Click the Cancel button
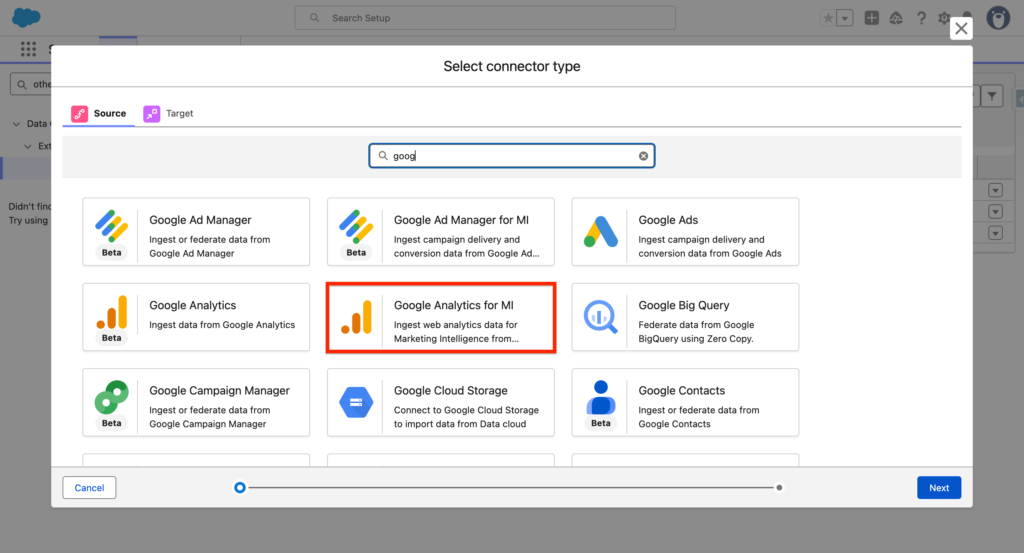Image resolution: width=1024 pixels, height=553 pixels. [89, 488]
